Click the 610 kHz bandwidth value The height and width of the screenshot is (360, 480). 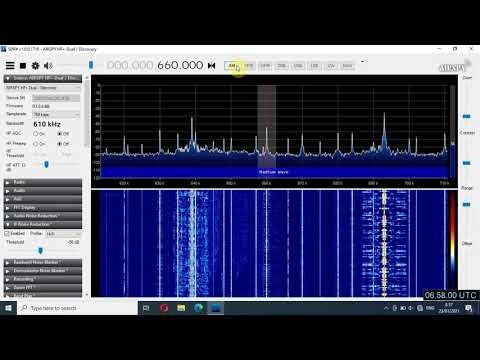[x=47, y=124]
